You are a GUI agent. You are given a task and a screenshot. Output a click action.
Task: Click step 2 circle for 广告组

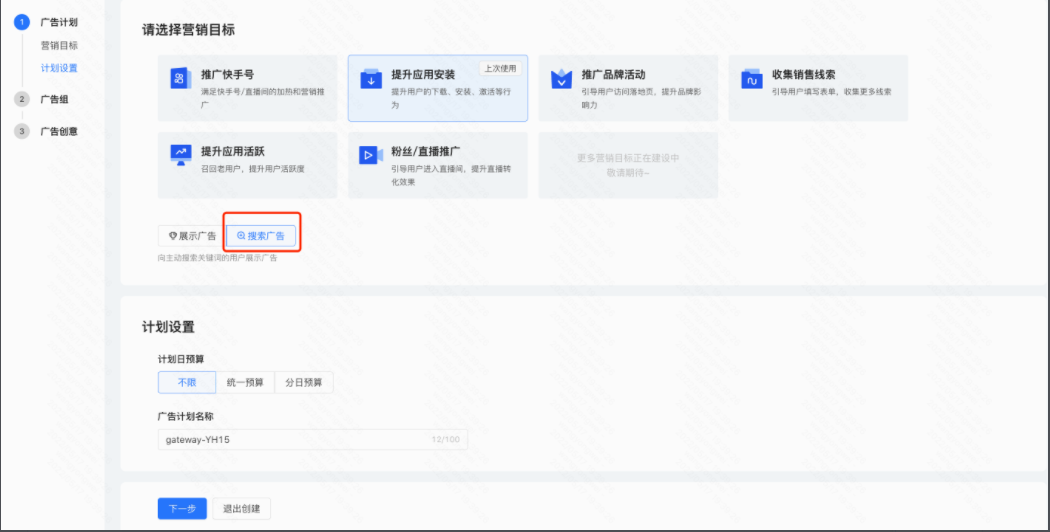(x=21, y=99)
